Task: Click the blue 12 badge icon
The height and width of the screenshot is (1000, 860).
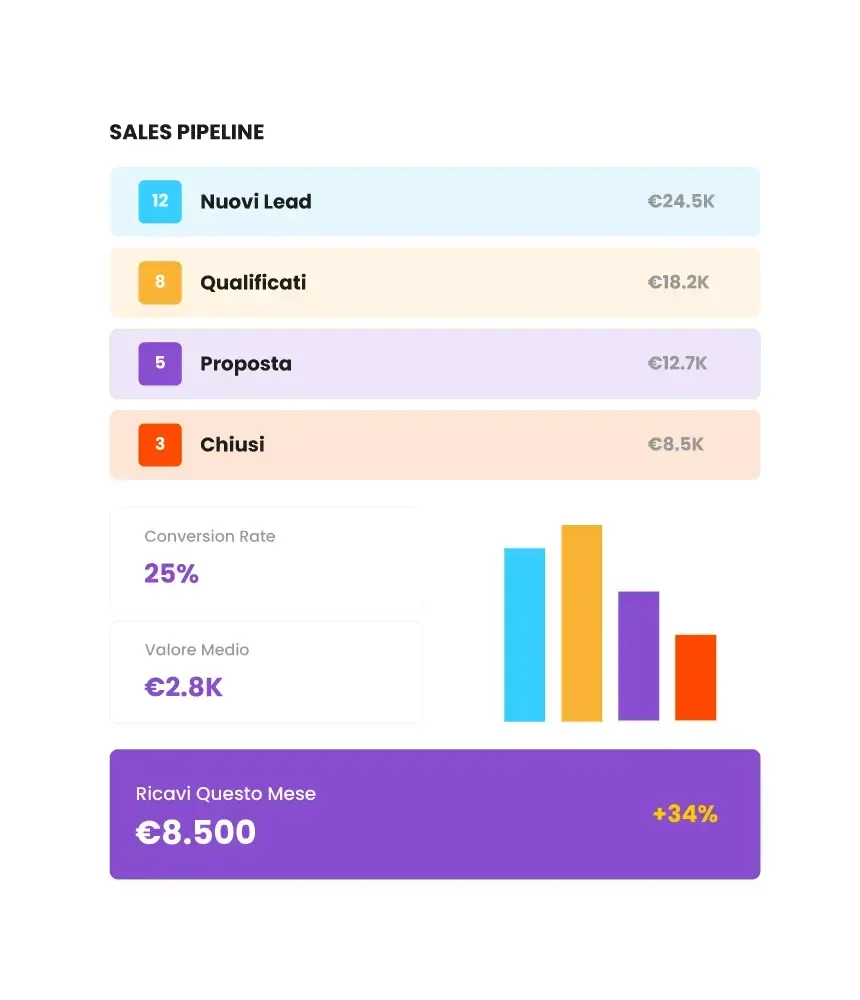Action: 159,202
